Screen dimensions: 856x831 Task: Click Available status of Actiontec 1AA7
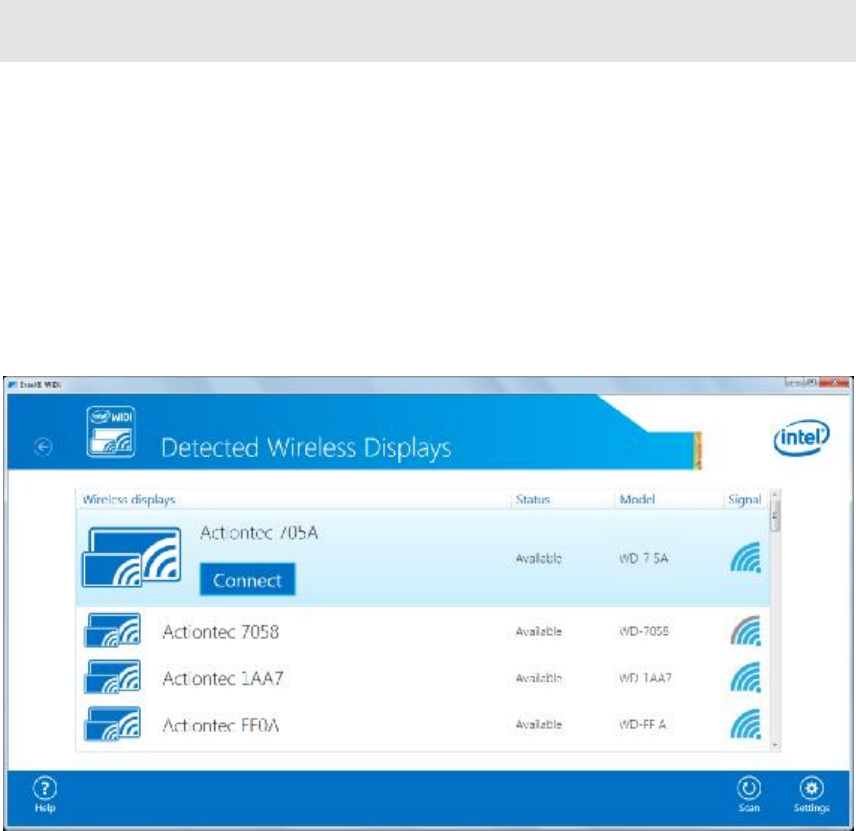pyautogui.click(x=539, y=678)
